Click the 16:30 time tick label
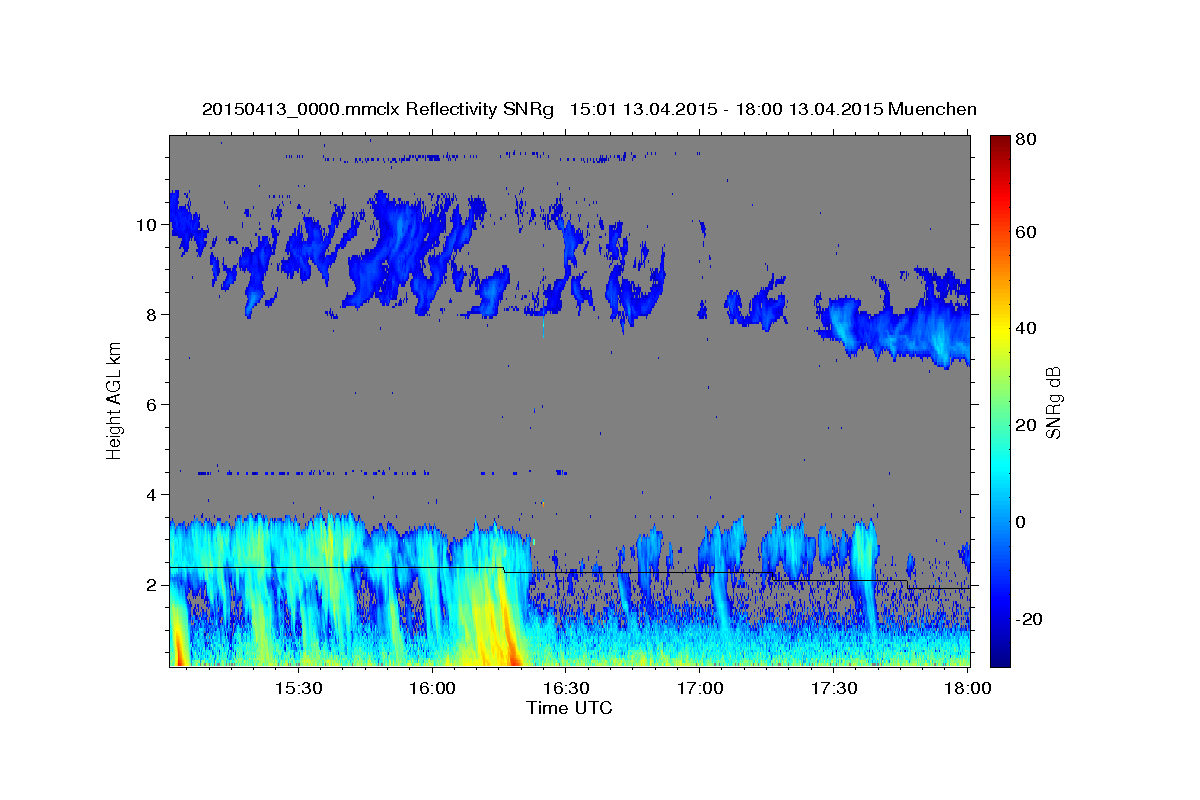This screenshot has height=800, width=1200. pos(566,689)
